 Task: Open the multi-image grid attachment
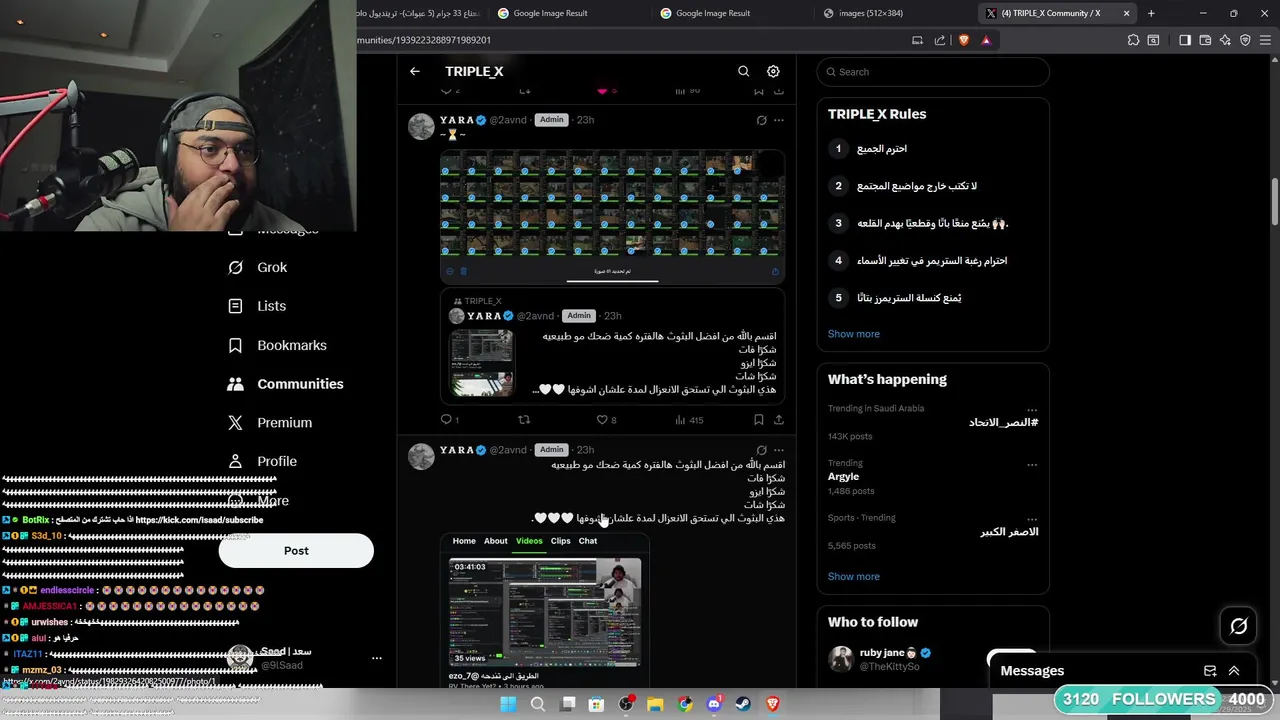612,217
